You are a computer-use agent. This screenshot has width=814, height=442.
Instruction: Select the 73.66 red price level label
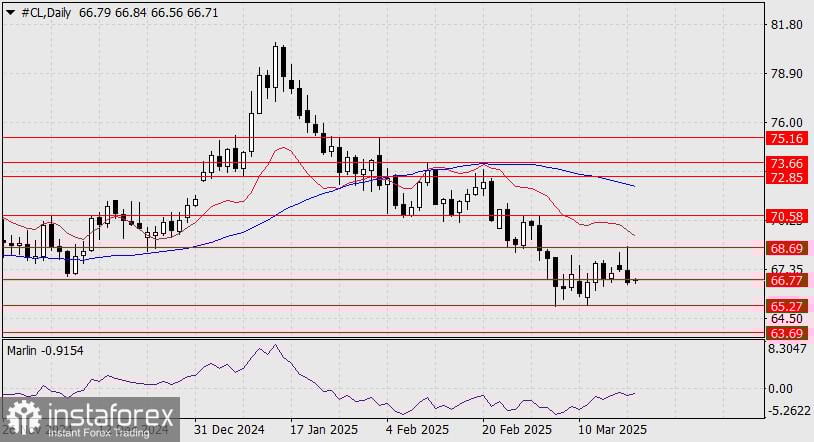[x=787, y=164]
